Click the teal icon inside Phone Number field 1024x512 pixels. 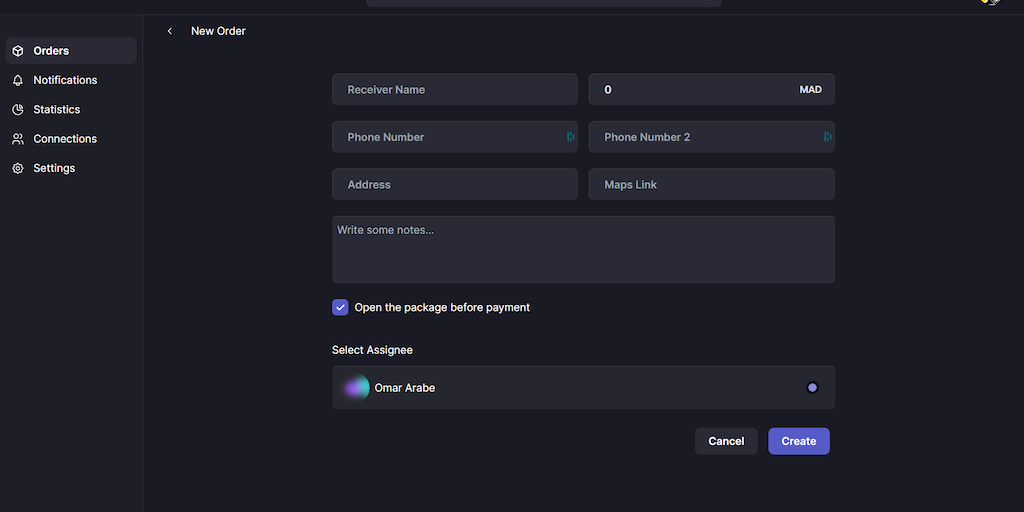point(570,137)
